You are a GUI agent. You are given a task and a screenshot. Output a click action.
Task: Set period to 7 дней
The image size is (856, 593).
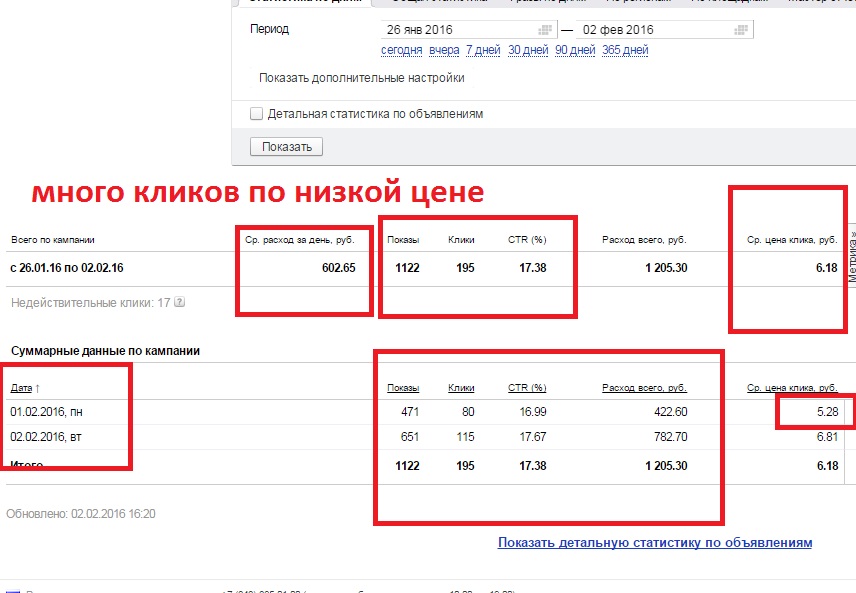[483, 50]
